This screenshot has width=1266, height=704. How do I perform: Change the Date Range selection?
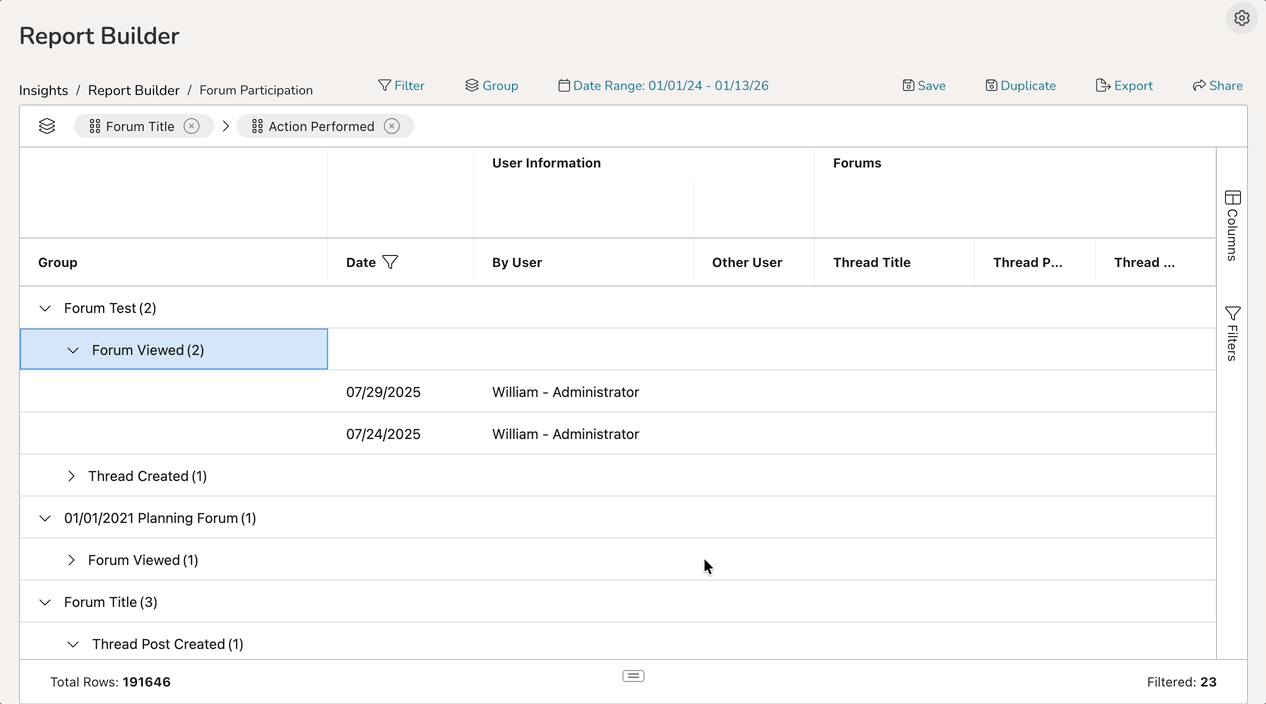coord(663,86)
